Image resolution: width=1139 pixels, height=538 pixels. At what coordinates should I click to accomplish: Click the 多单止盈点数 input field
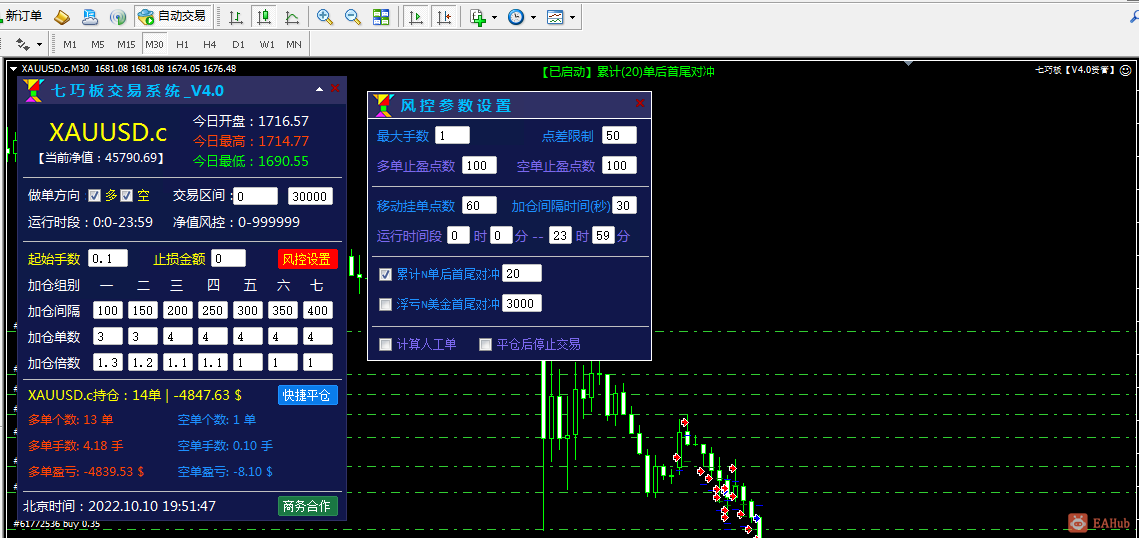479,166
